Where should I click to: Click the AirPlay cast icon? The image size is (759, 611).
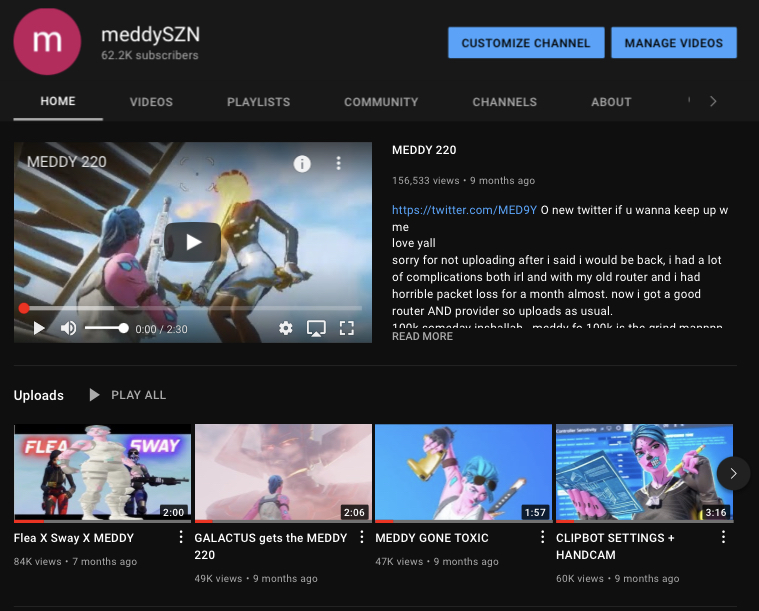click(x=316, y=328)
